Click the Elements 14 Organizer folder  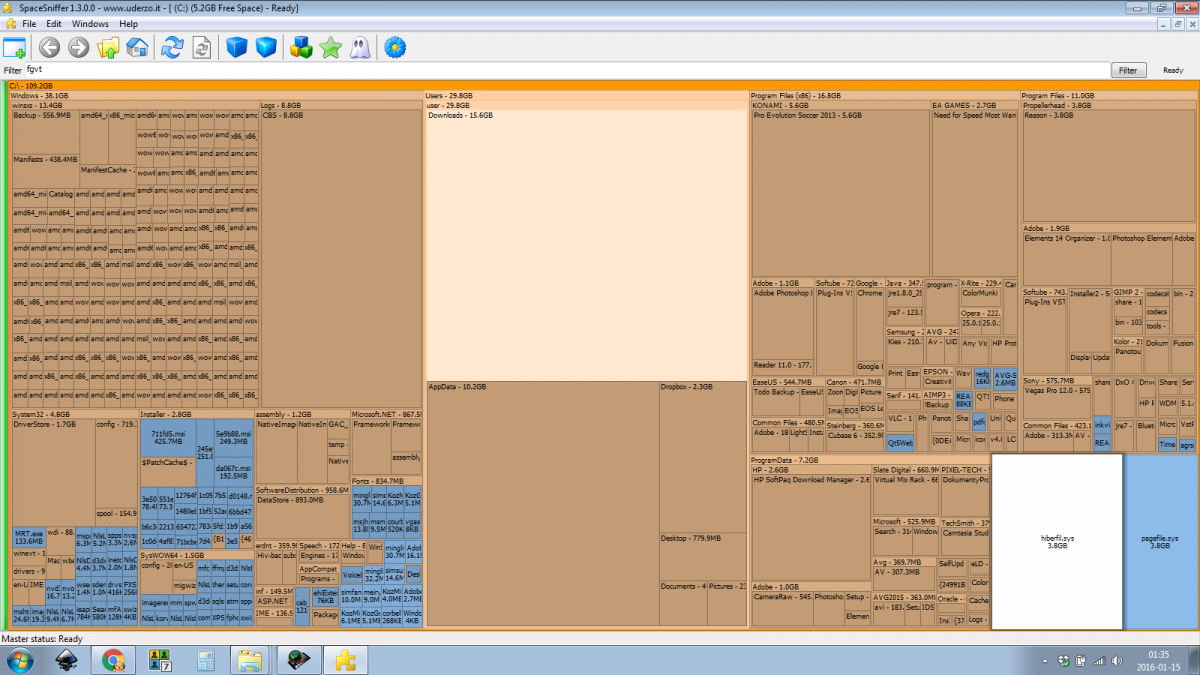point(1066,260)
